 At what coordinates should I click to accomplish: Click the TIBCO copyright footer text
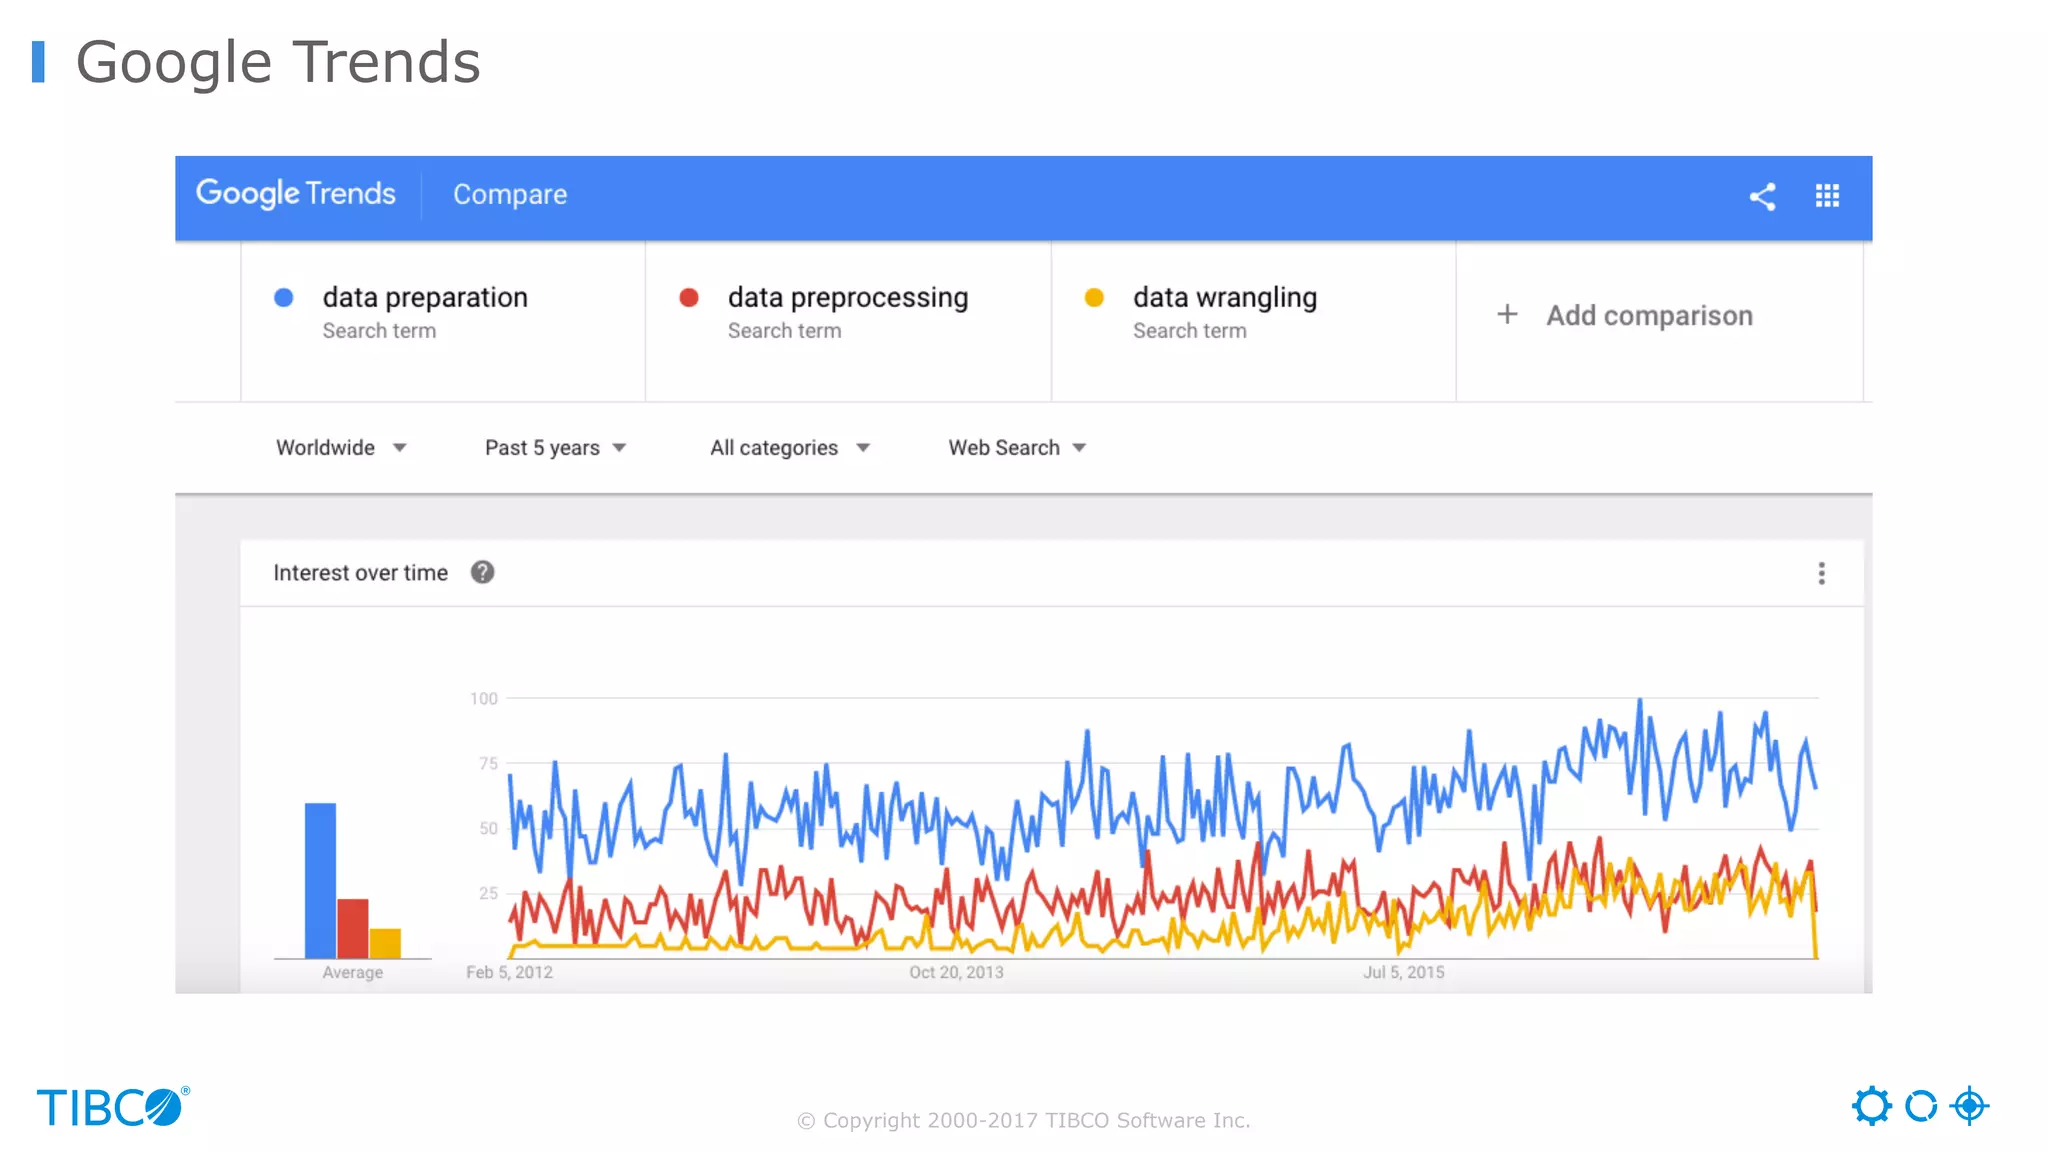click(1024, 1120)
